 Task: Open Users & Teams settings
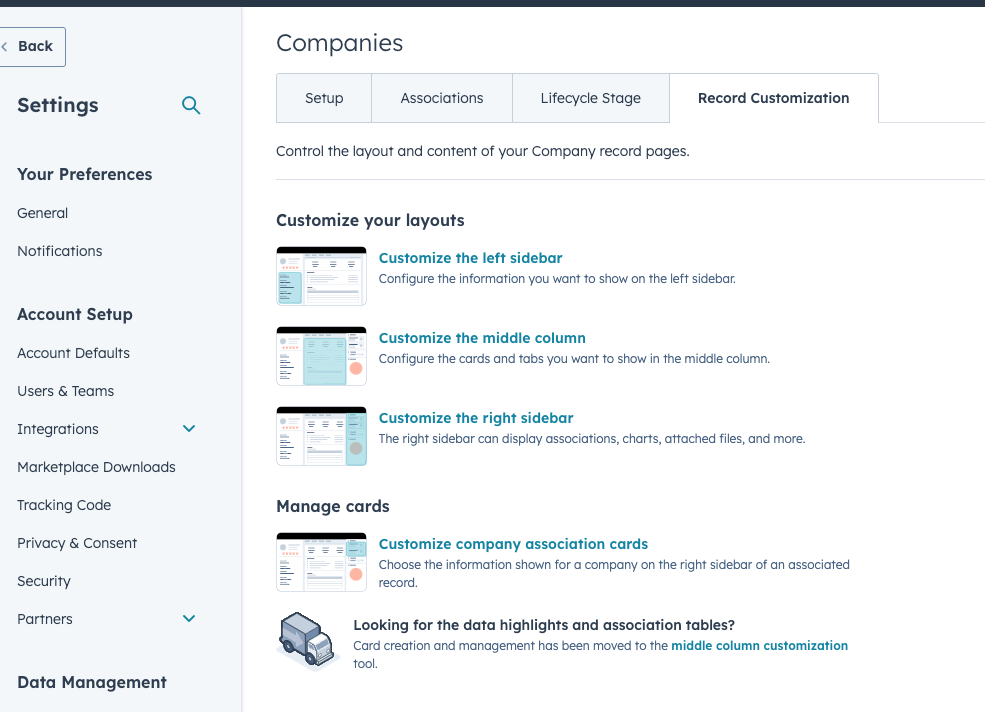point(65,390)
